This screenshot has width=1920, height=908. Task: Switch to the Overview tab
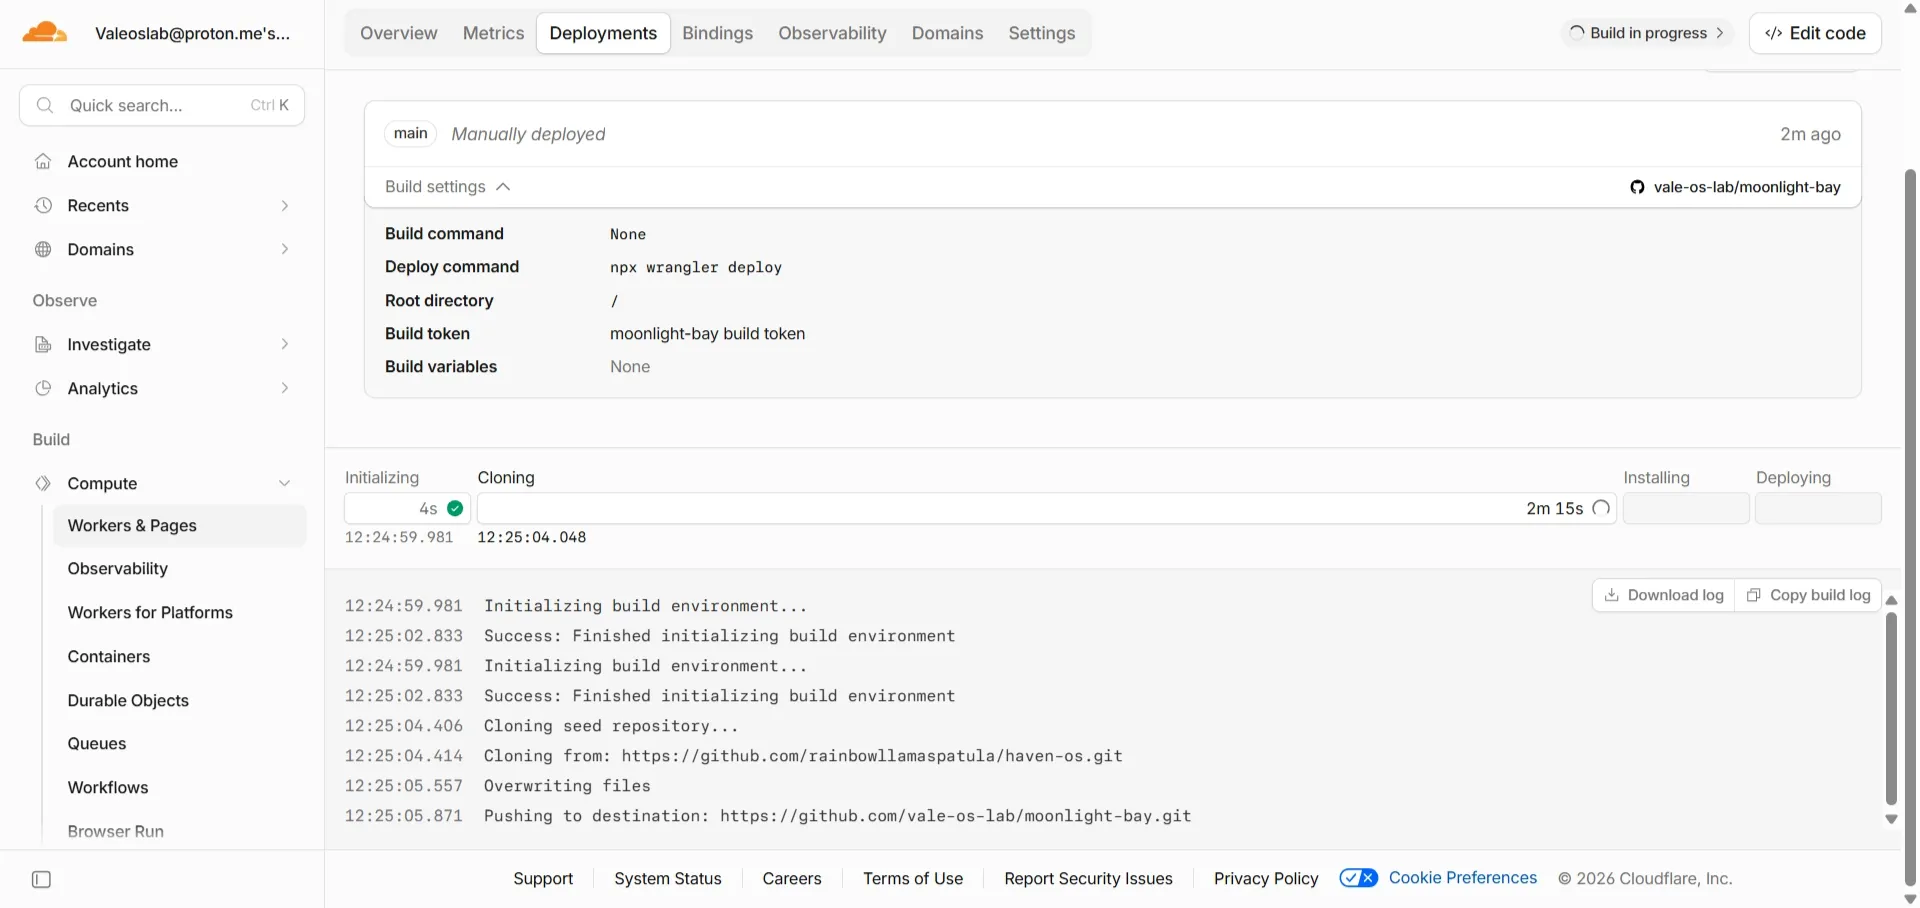[x=399, y=33]
